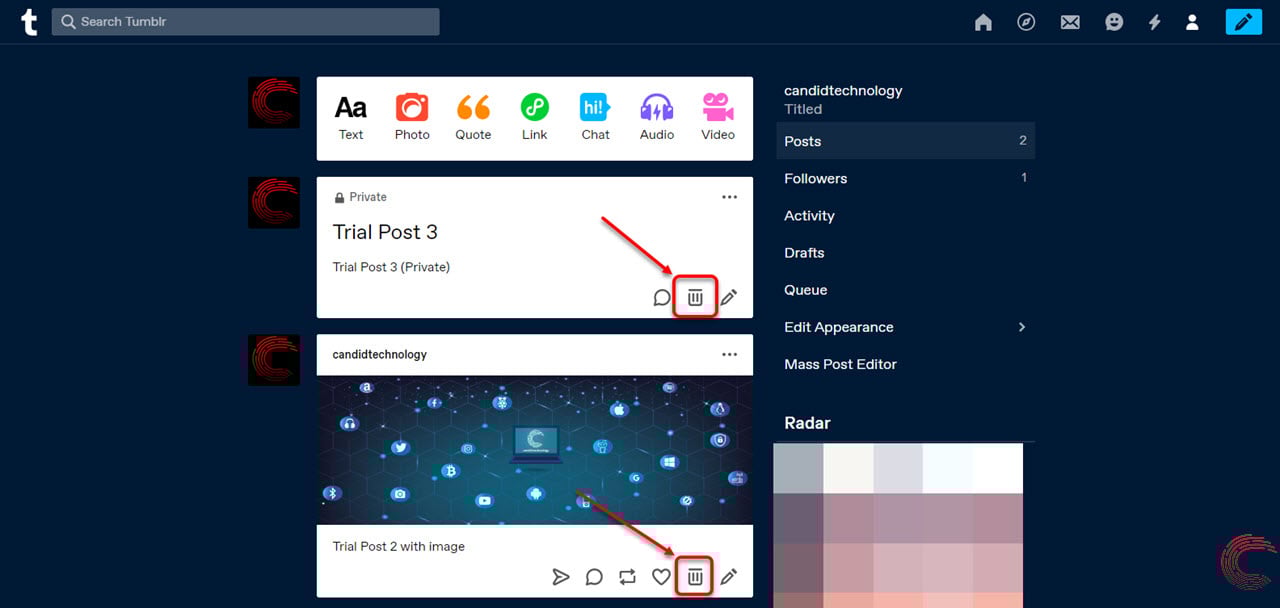Click the avatar beside Trial Post 3
1280x608 pixels.
(x=274, y=203)
